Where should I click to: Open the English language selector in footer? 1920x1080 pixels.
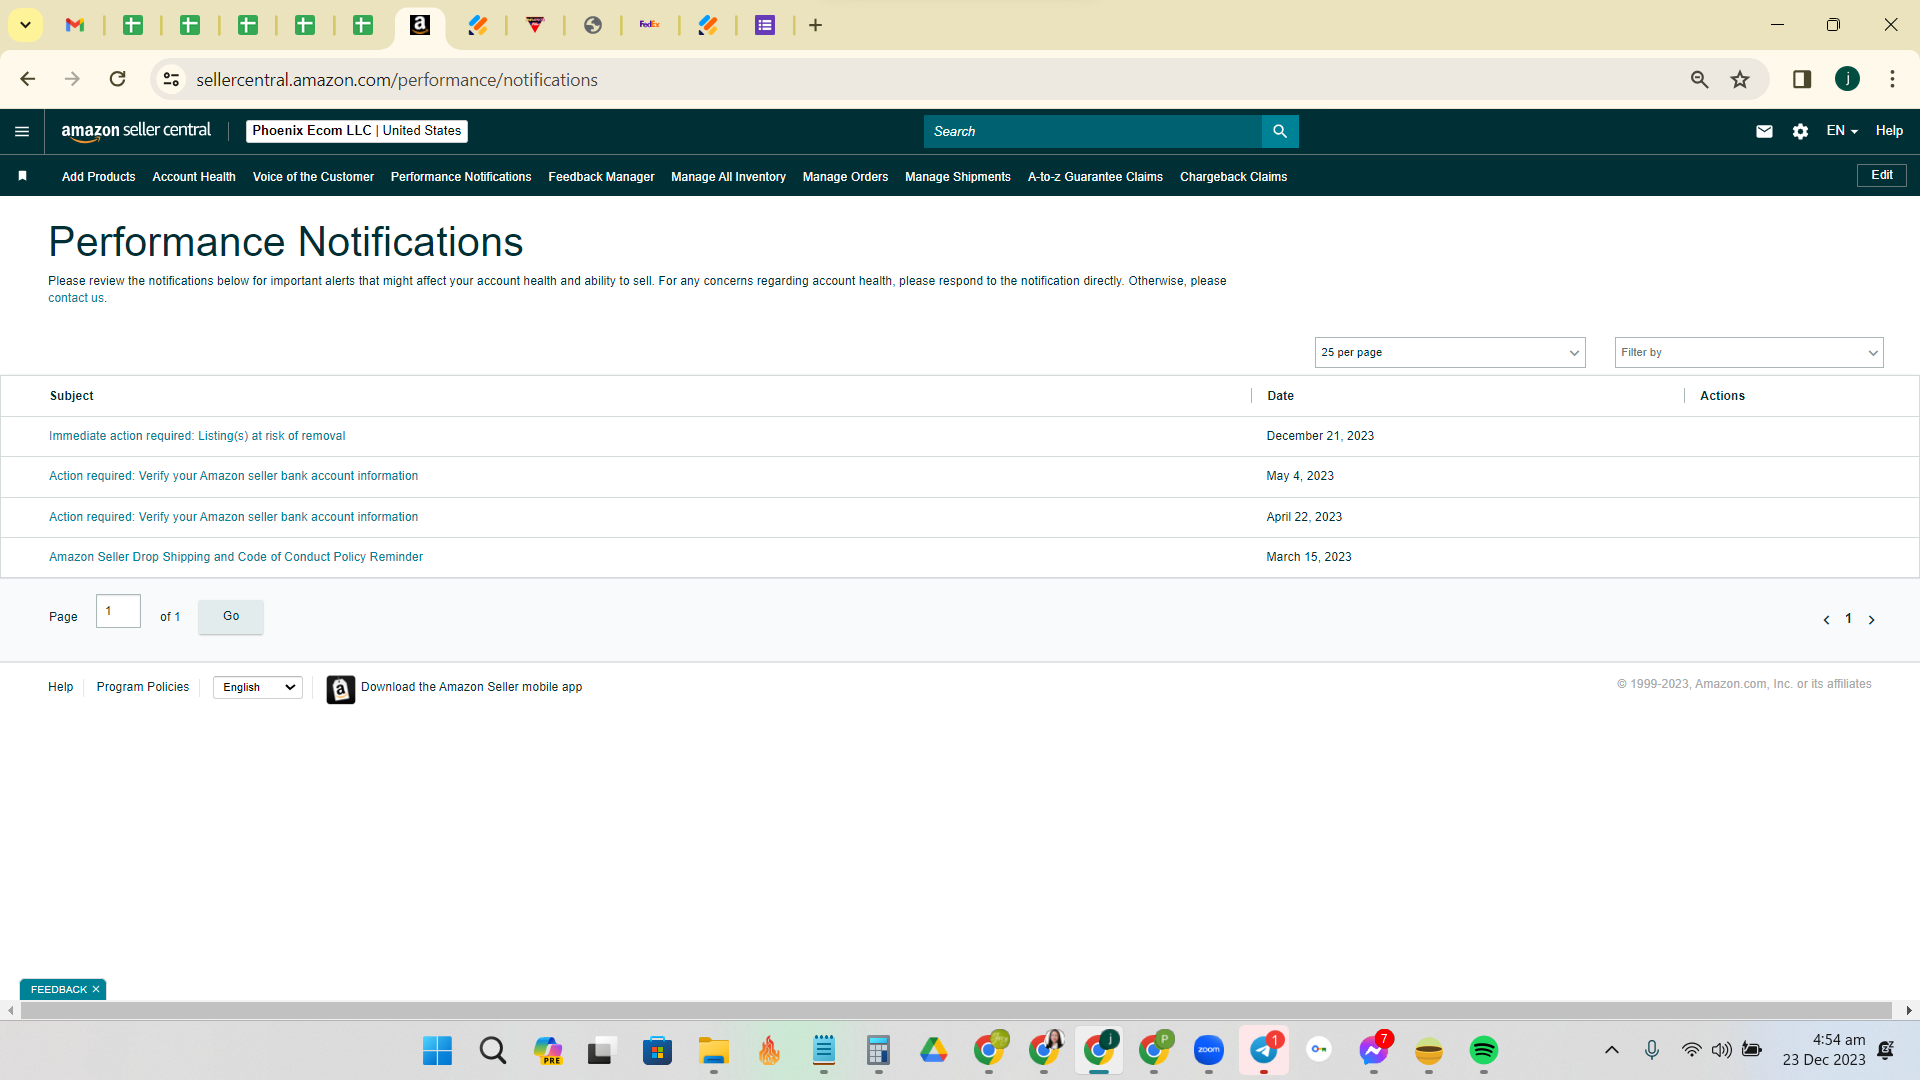click(x=258, y=687)
